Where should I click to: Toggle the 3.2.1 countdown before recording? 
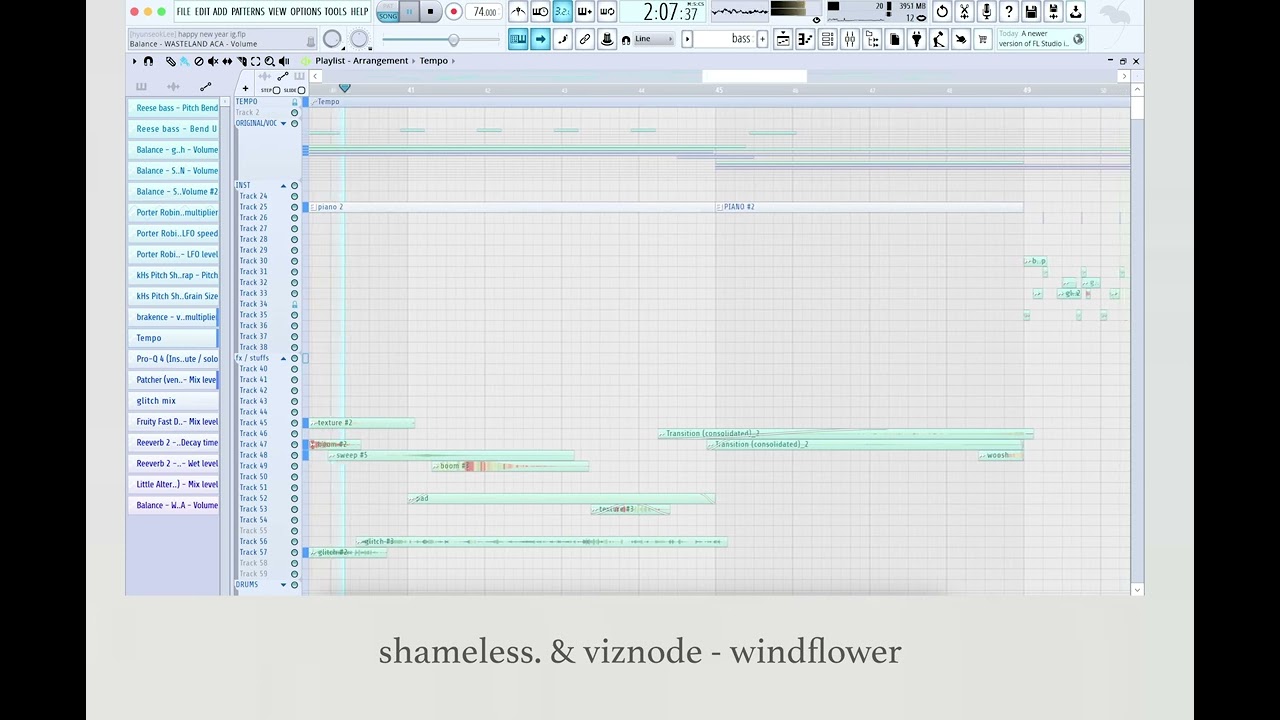point(562,12)
